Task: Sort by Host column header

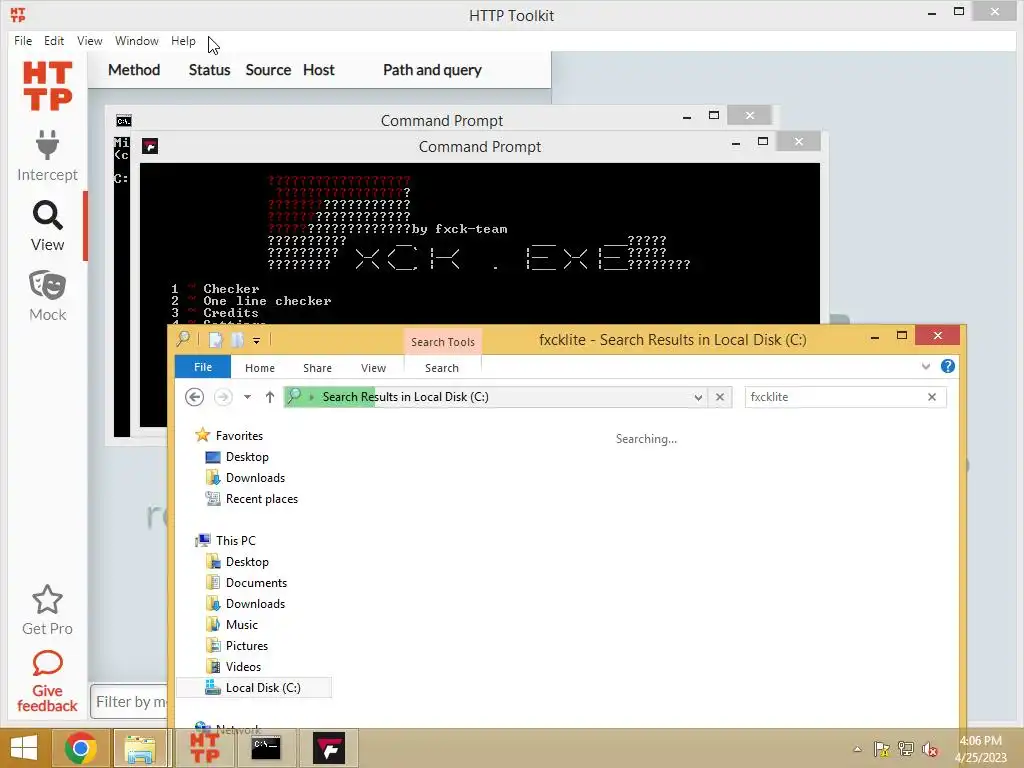Action: click(x=319, y=70)
